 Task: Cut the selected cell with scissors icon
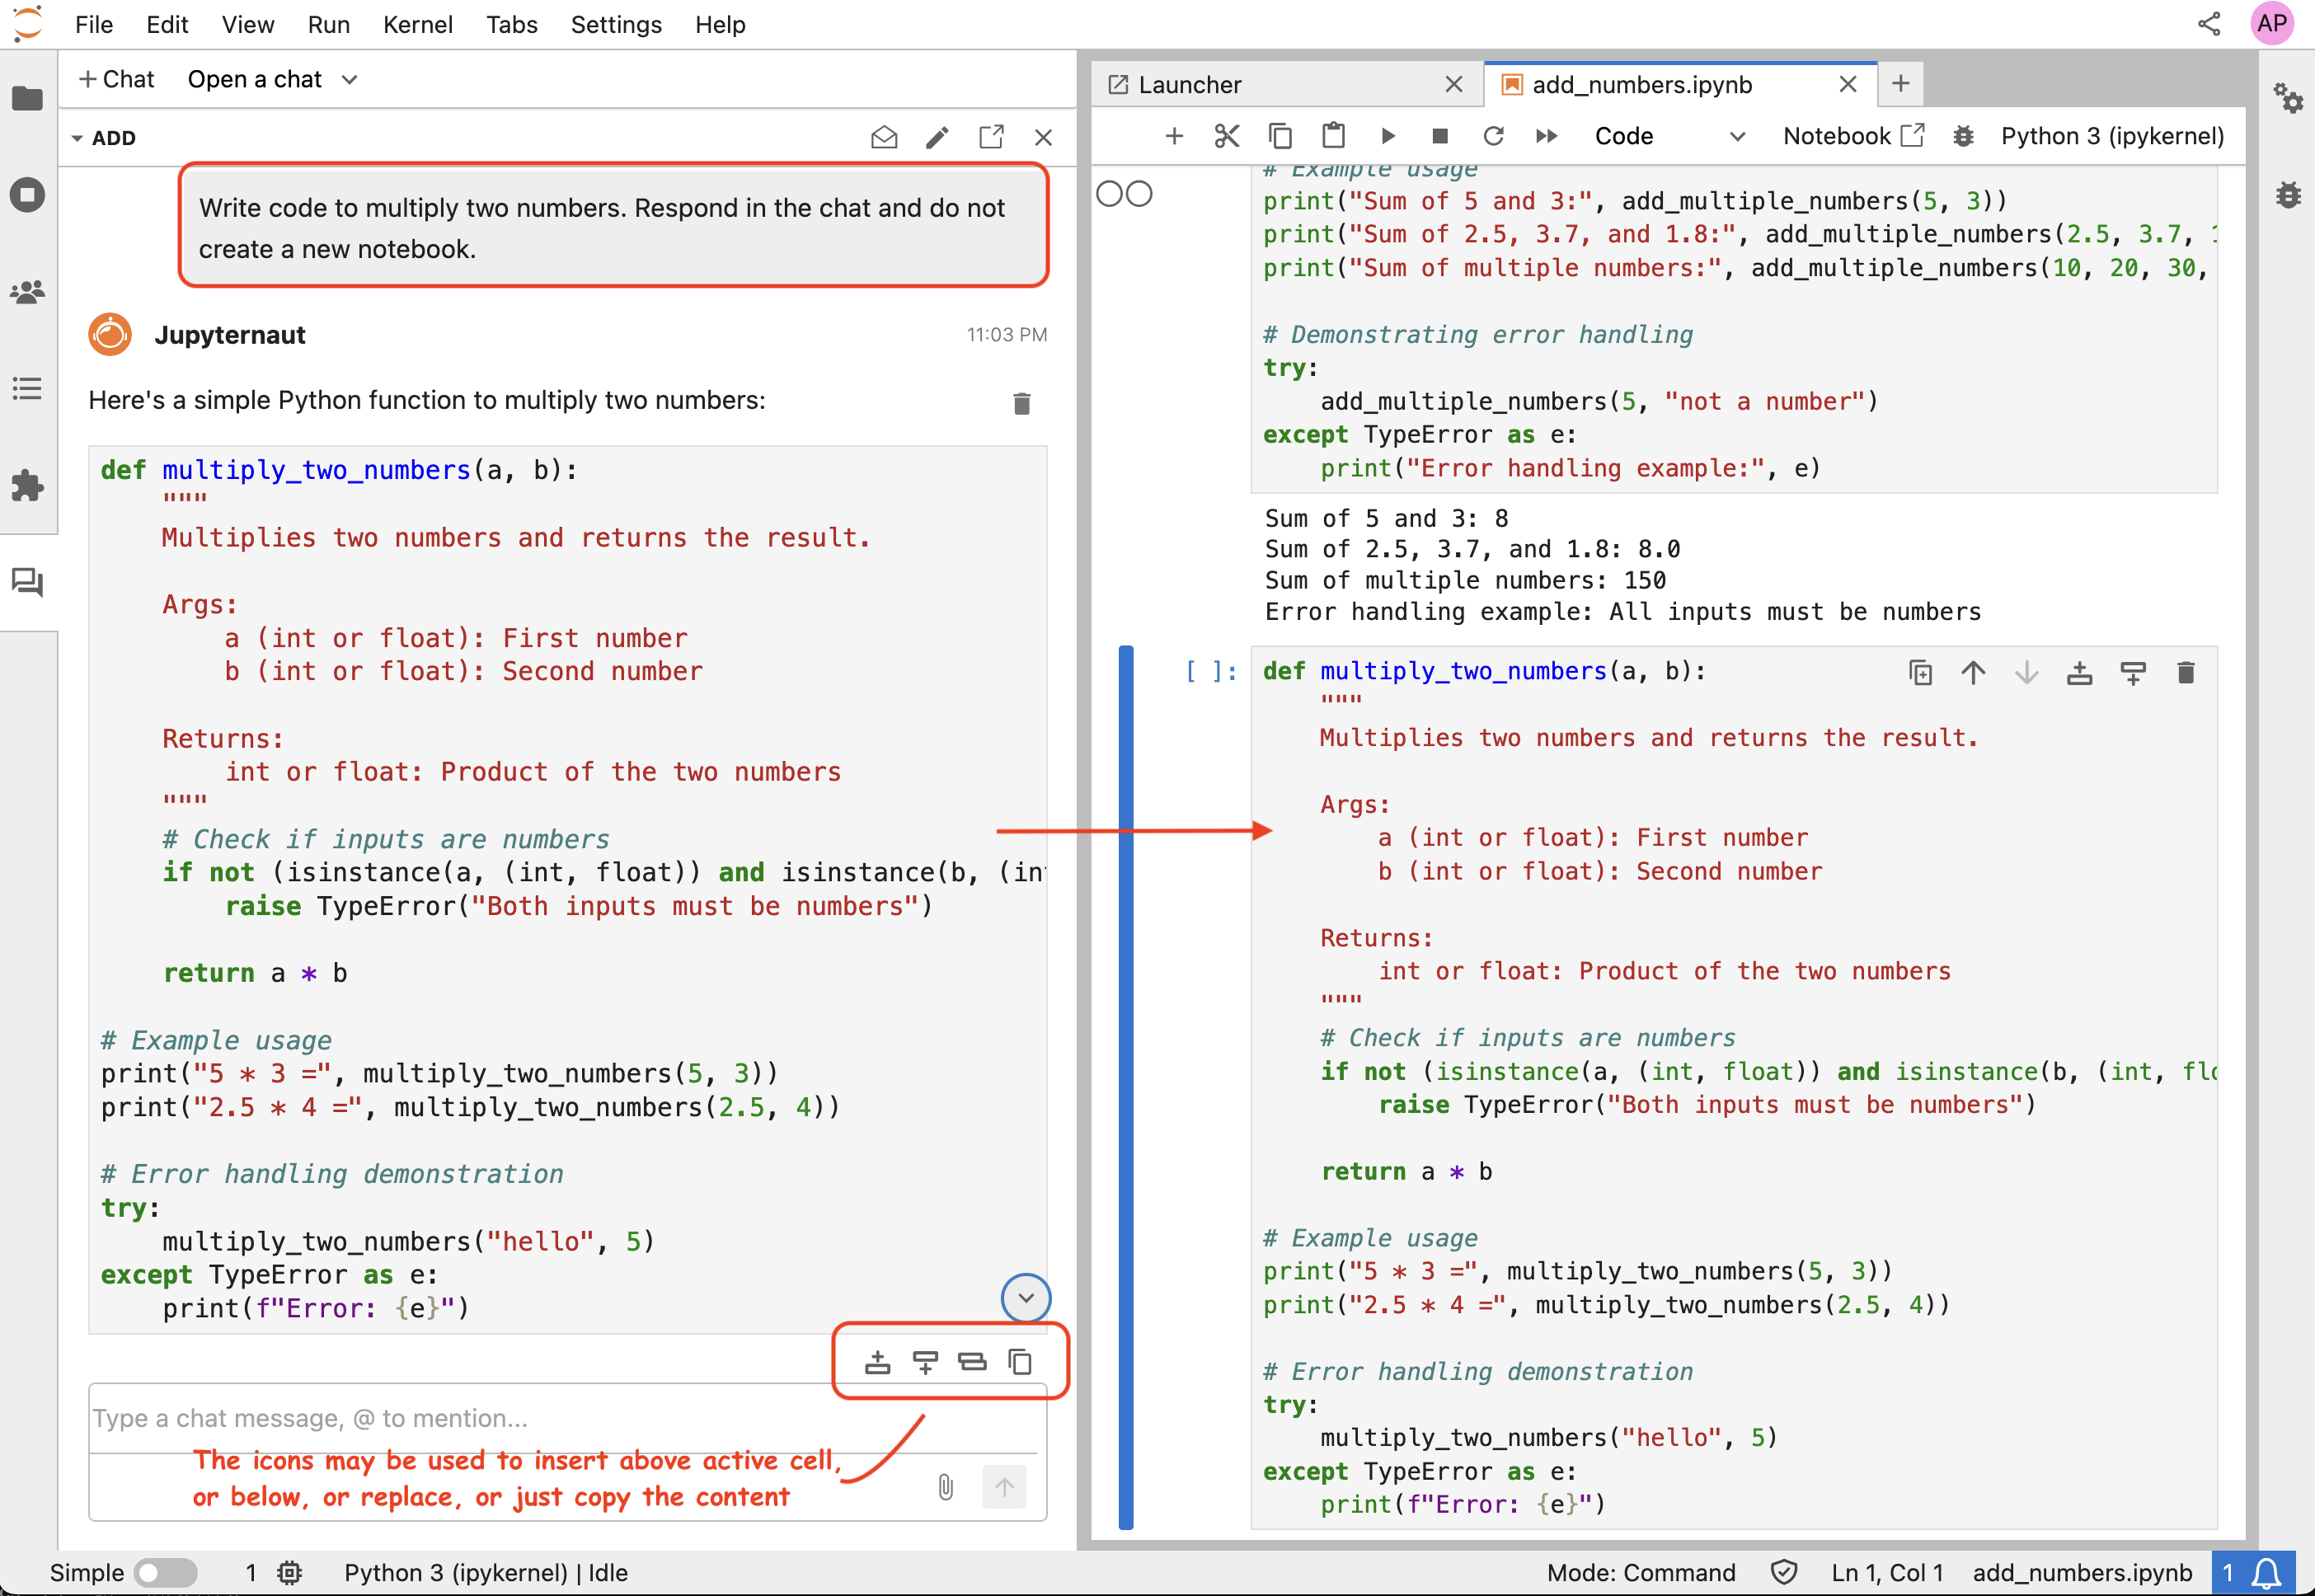[1227, 136]
